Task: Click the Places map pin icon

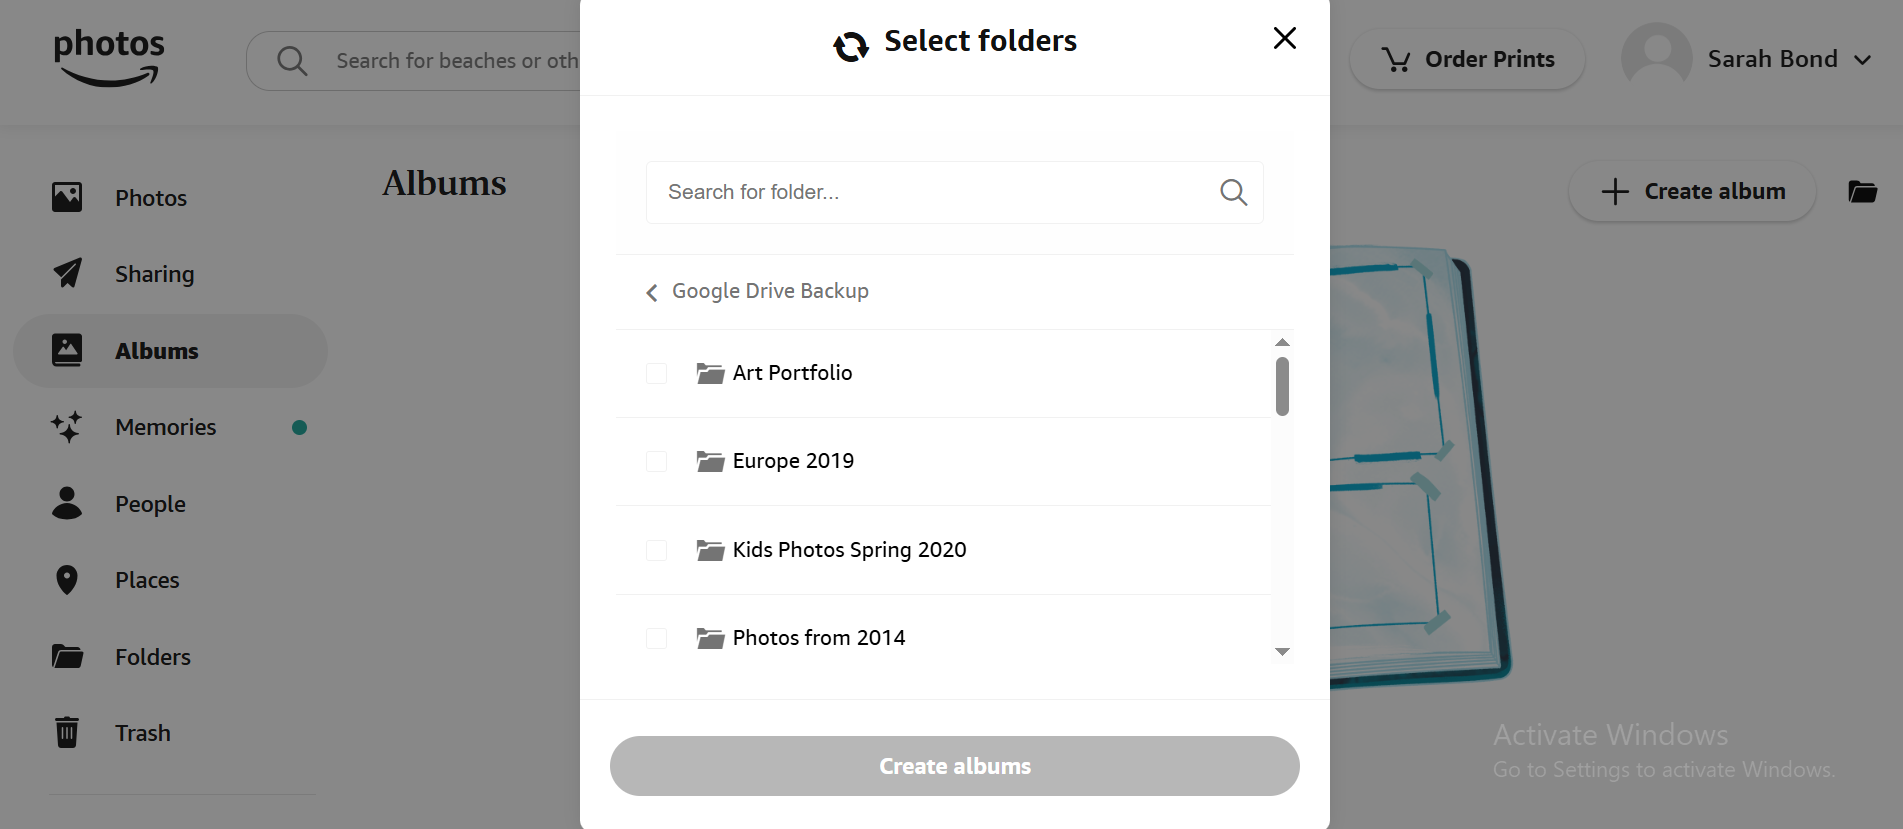Action: (67, 580)
